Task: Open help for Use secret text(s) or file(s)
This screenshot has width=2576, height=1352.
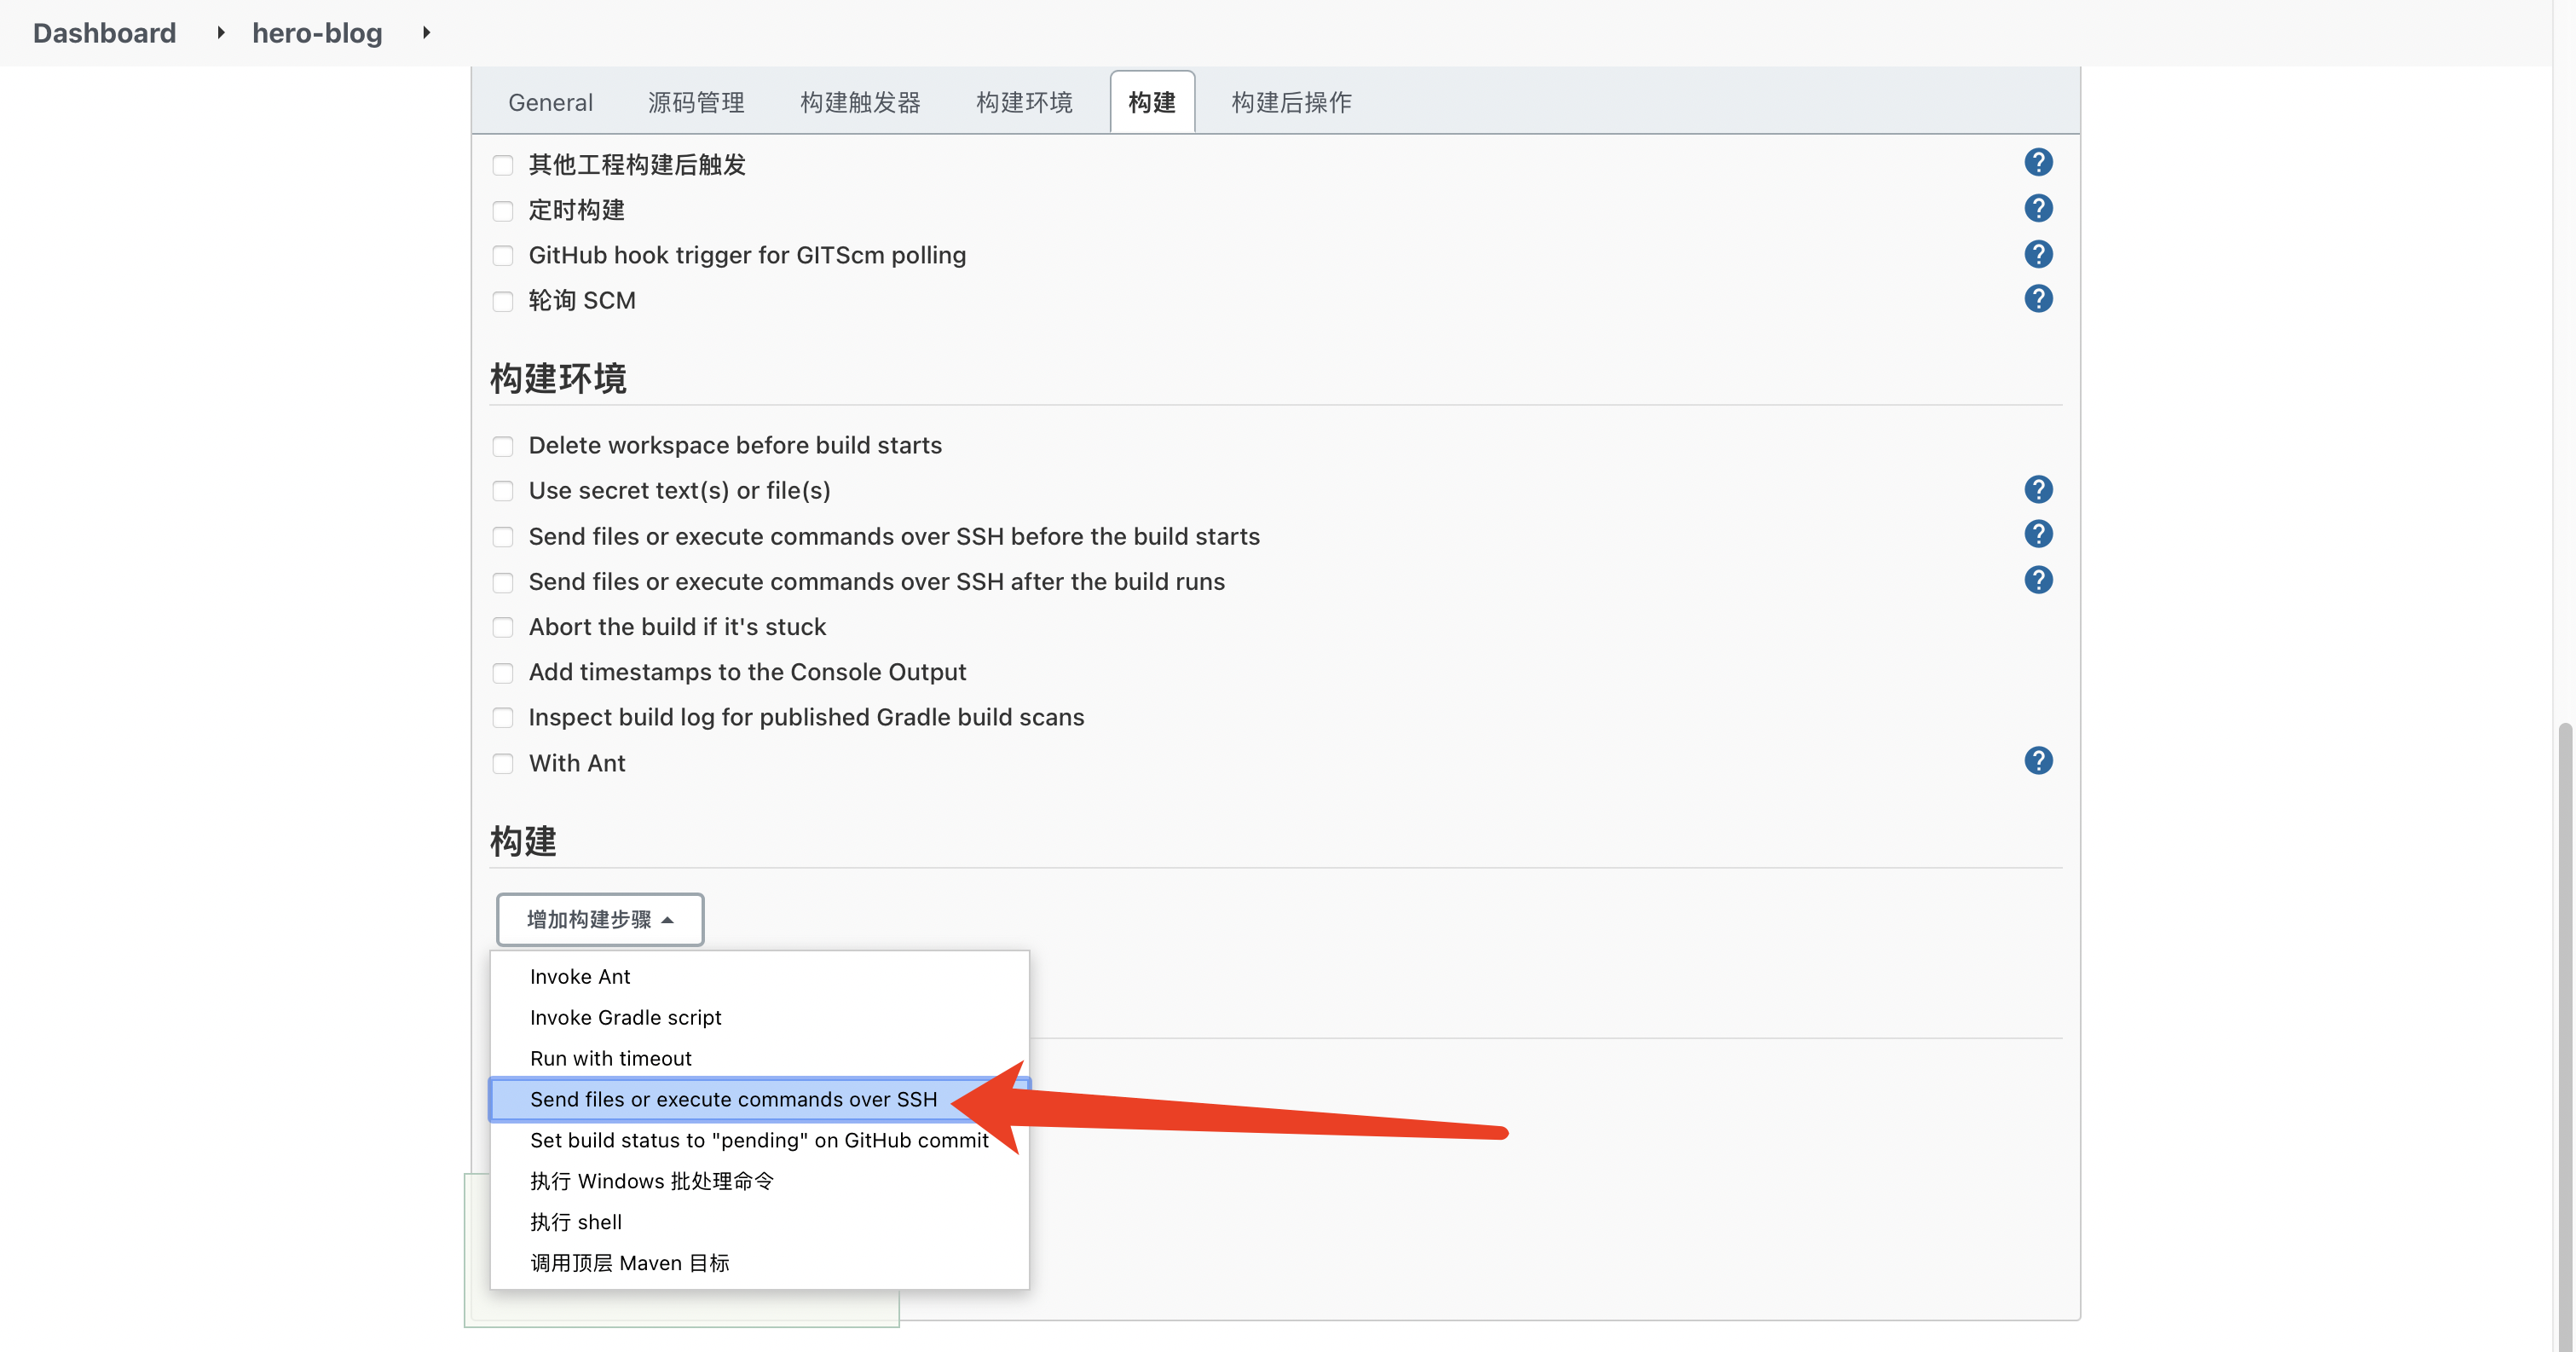Action: click(x=2039, y=489)
